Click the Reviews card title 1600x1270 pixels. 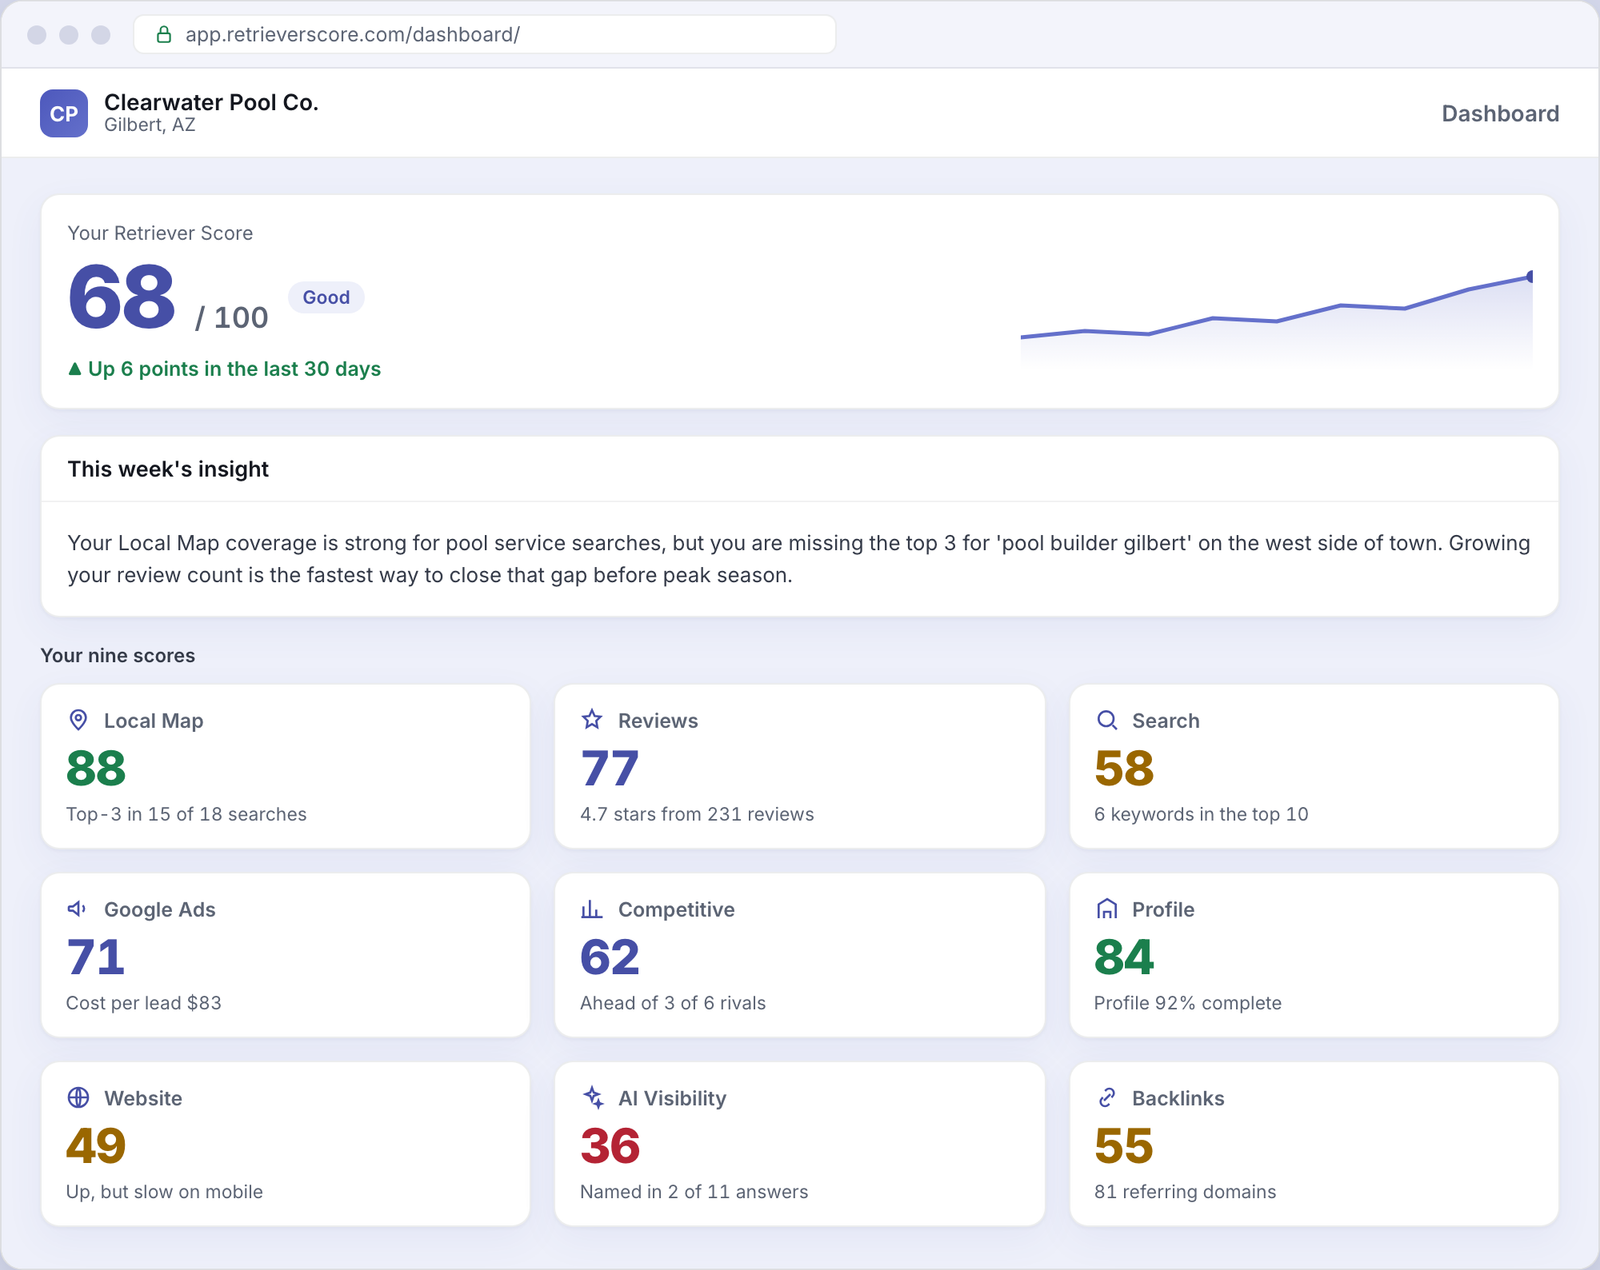(x=658, y=721)
